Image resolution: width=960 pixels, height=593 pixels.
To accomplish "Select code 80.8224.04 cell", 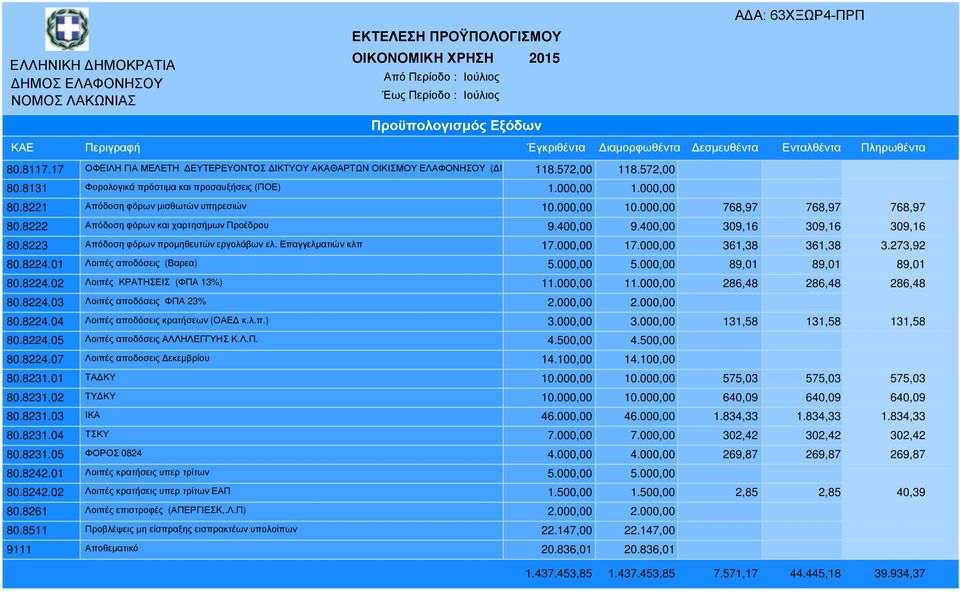I will point(40,321).
